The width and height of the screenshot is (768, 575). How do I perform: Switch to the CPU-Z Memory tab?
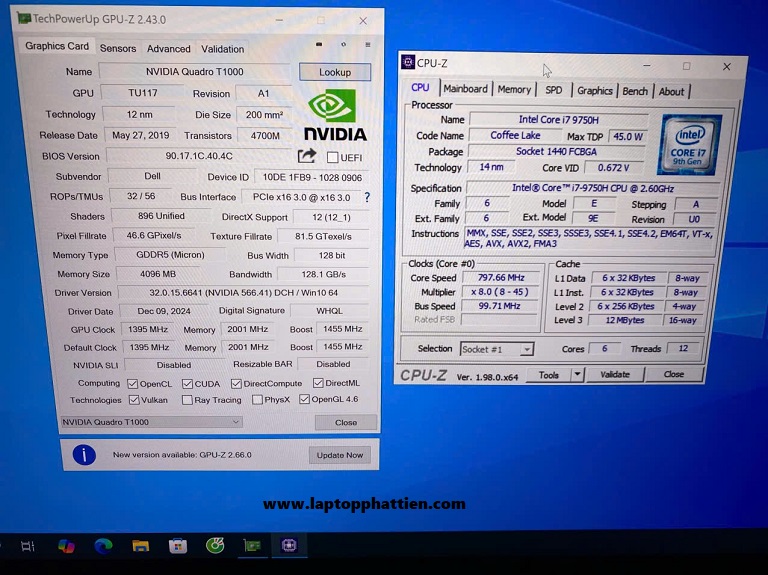[x=514, y=90]
